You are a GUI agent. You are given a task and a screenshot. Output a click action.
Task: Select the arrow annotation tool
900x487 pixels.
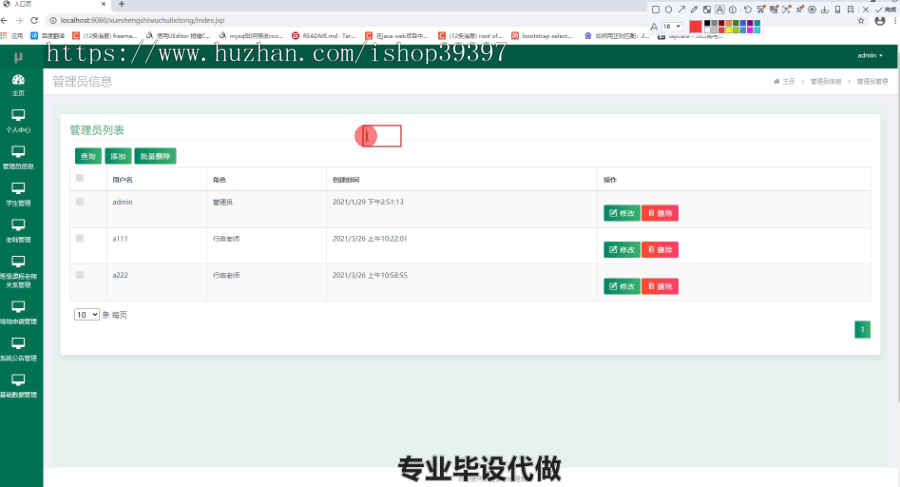681,10
